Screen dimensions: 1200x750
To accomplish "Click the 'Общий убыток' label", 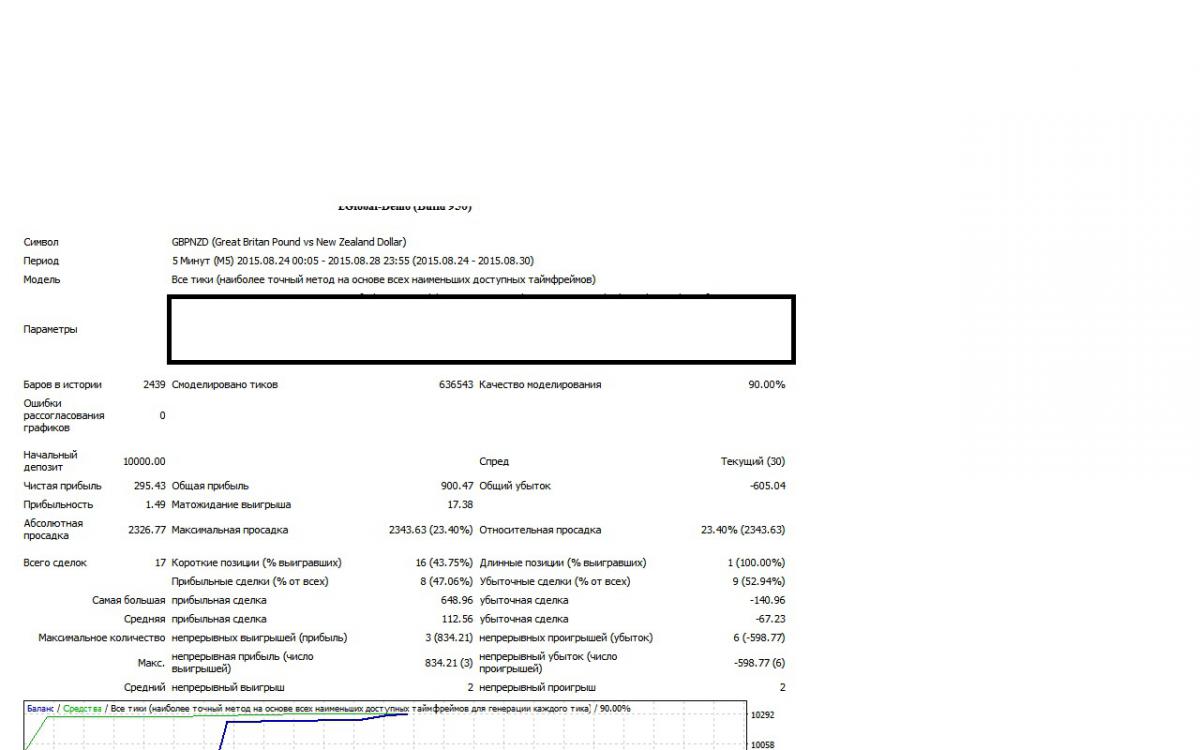I will click(515, 486).
